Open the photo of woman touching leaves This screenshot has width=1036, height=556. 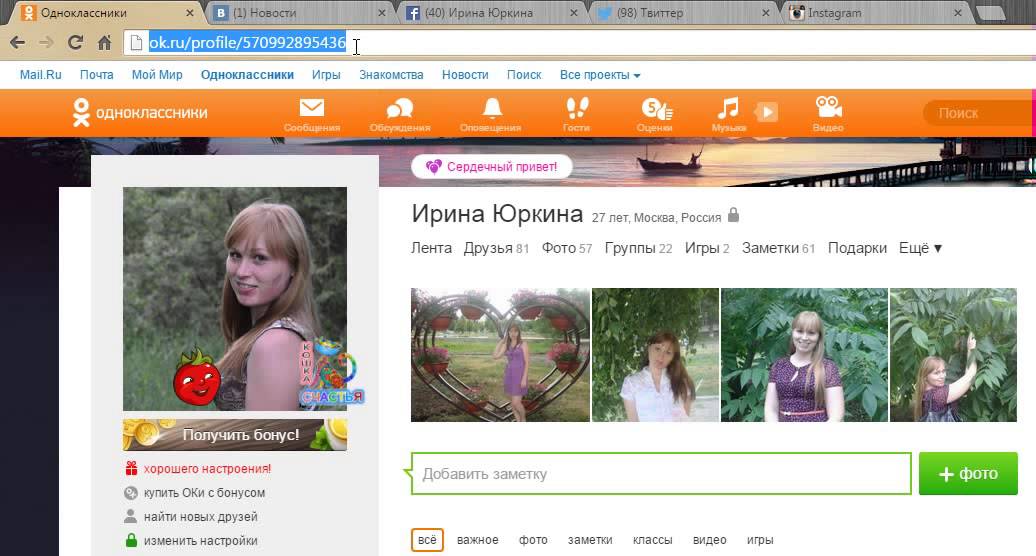point(953,355)
